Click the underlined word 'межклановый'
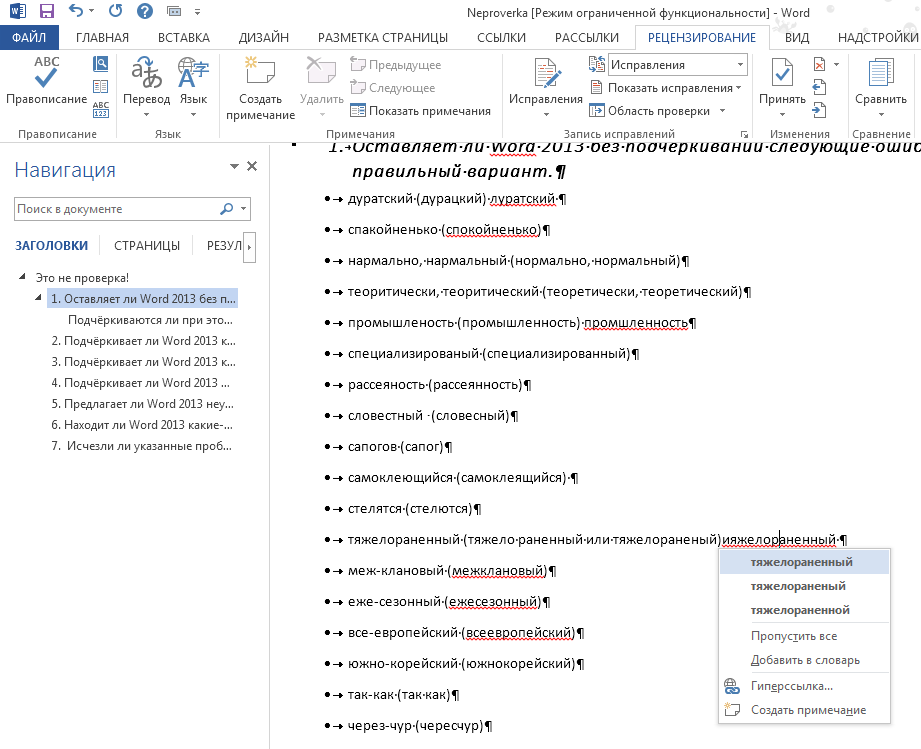Screen dimensions: 921x749 (498, 571)
